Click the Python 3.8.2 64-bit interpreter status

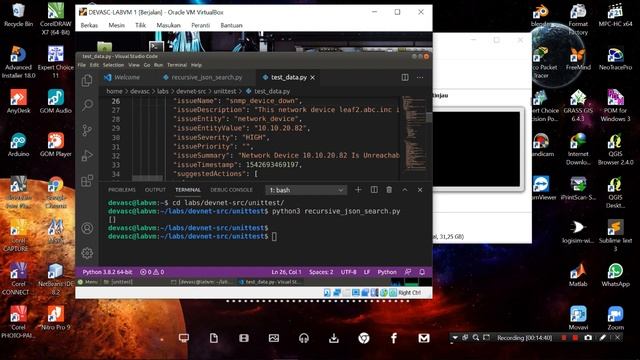pyautogui.click(x=107, y=272)
